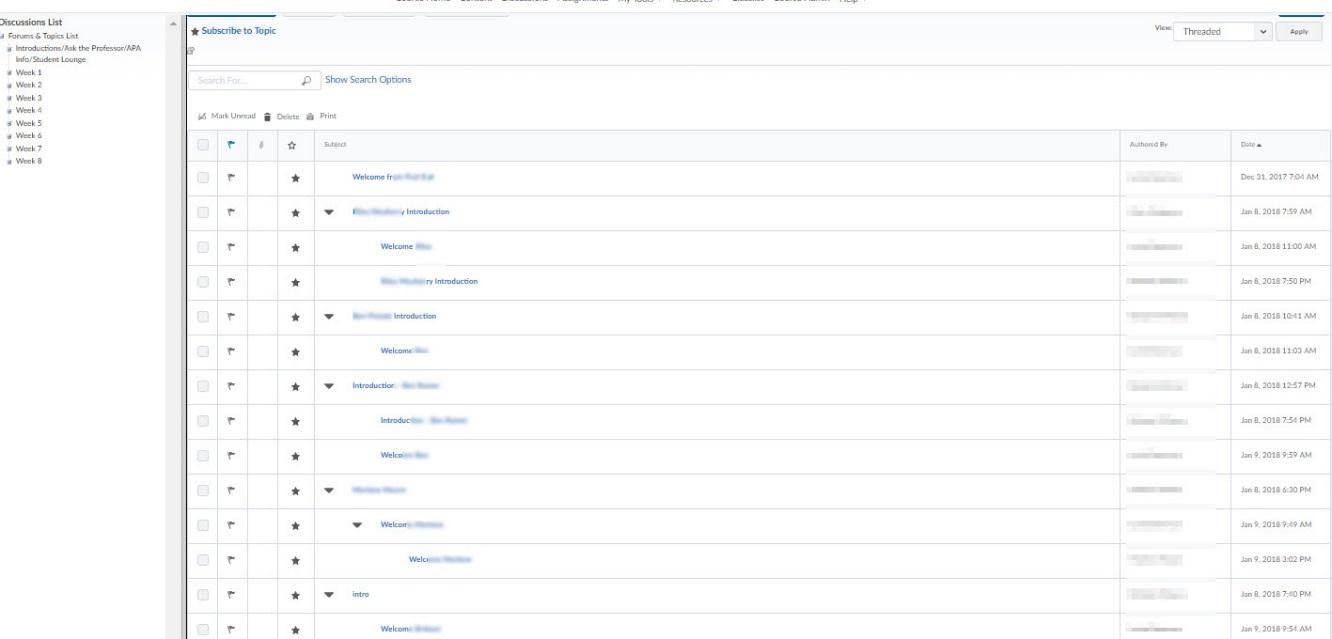Click the star icon in header row
Viewport: 1332px width, 639px height.
295,145
